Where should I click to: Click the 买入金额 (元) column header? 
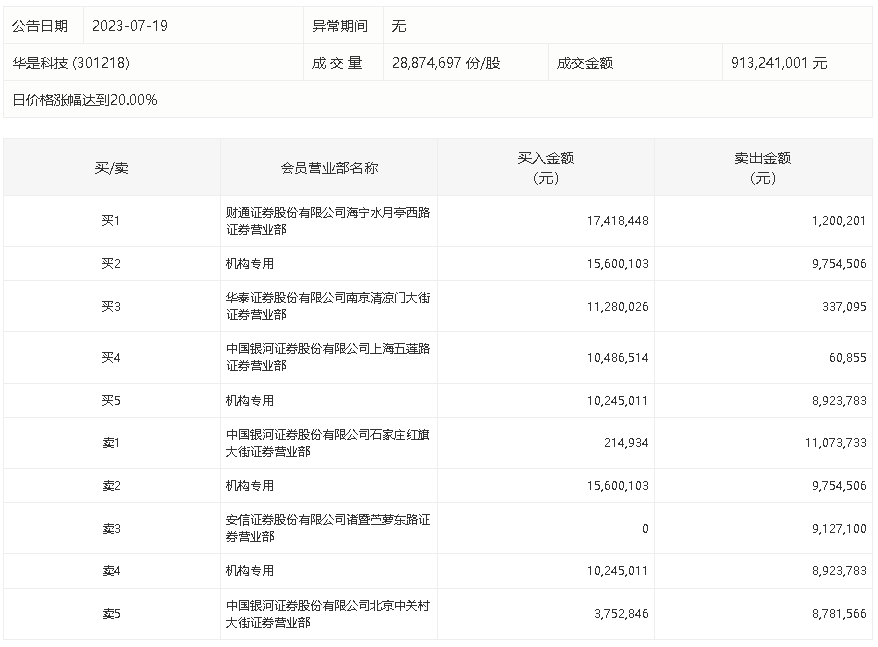545,168
